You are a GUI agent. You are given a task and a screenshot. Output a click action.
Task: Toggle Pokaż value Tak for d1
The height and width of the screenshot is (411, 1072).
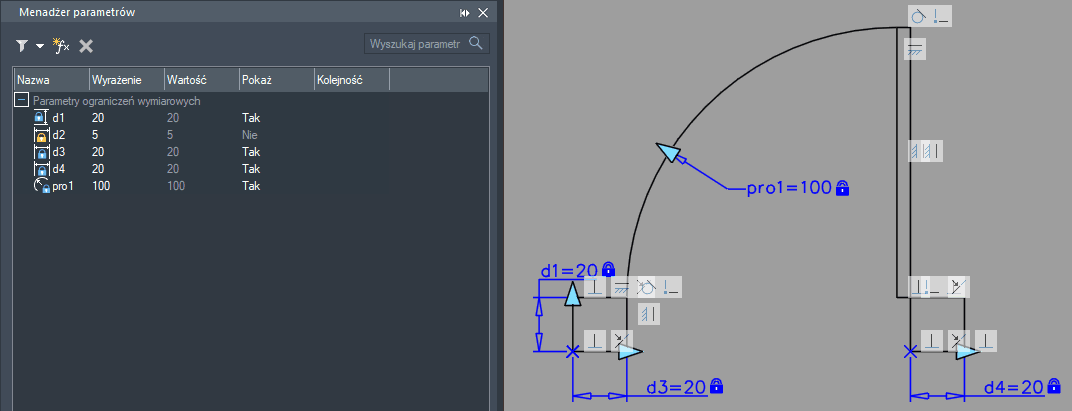pos(251,118)
